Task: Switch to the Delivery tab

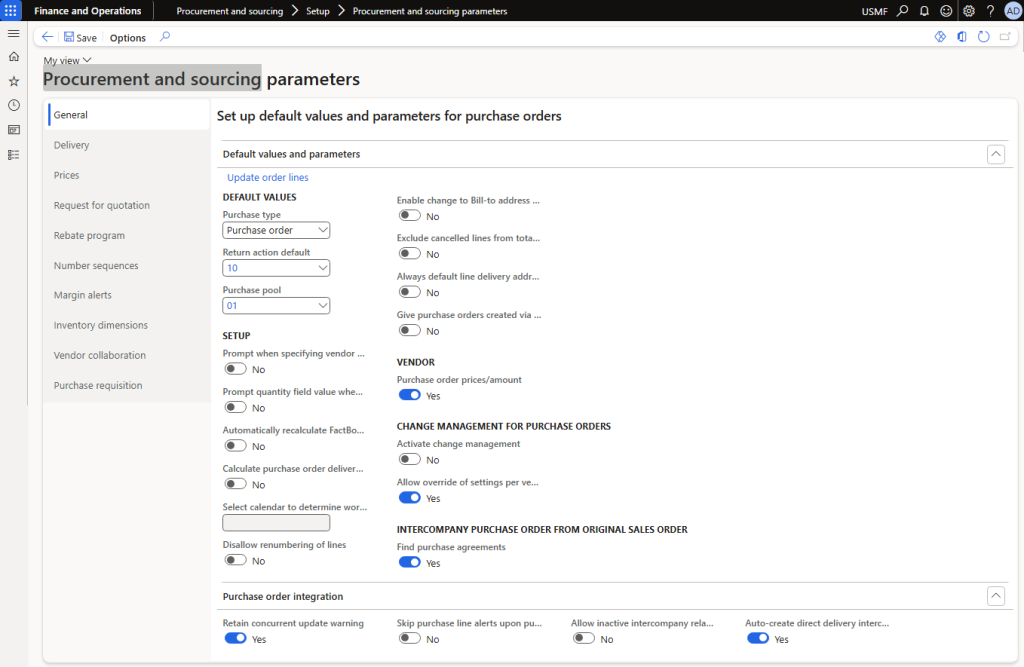Action: pyautogui.click(x=72, y=145)
